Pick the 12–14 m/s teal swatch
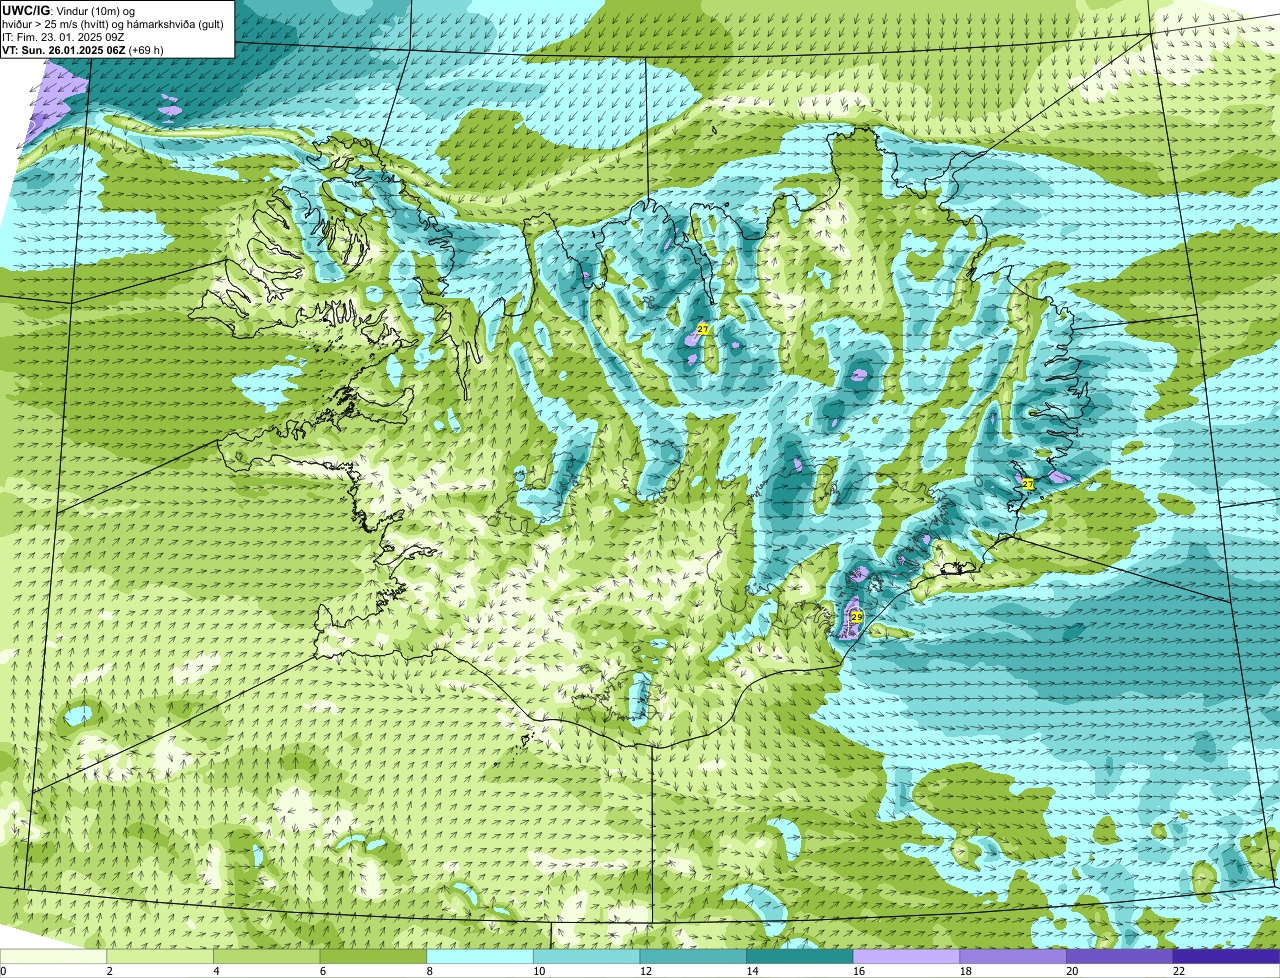 pos(693,956)
